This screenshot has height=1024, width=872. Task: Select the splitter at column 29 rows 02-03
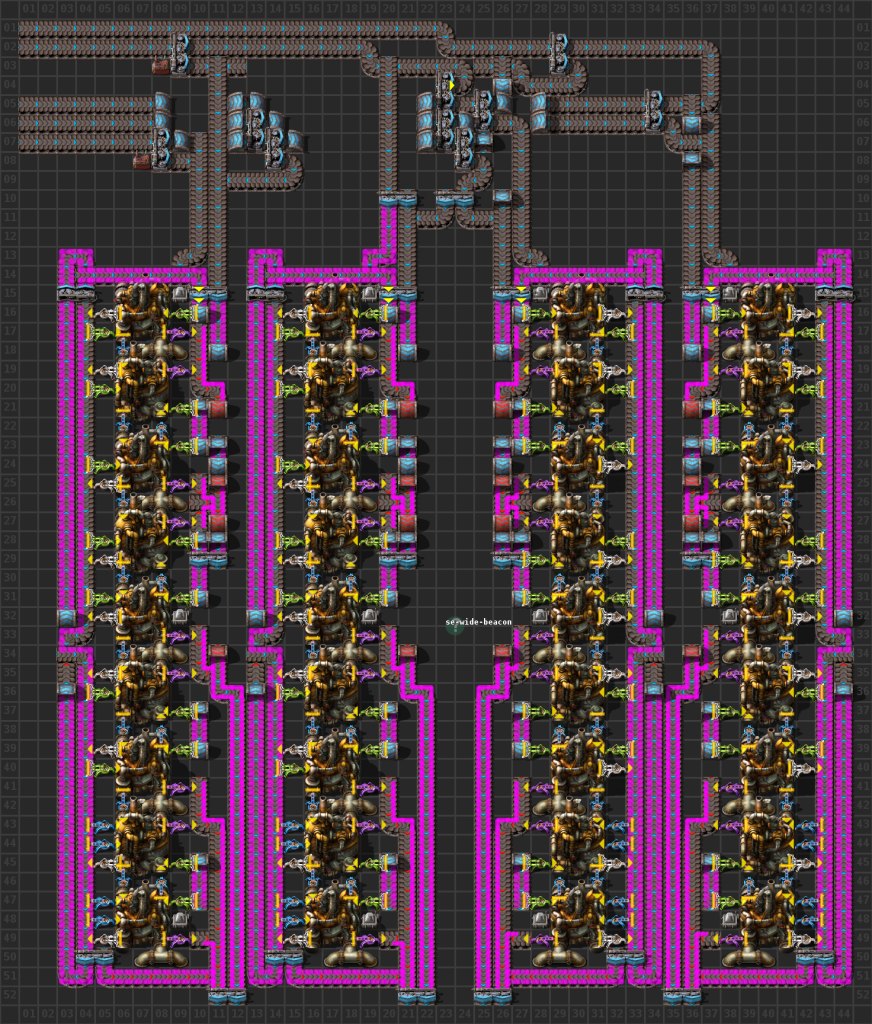tap(559, 54)
